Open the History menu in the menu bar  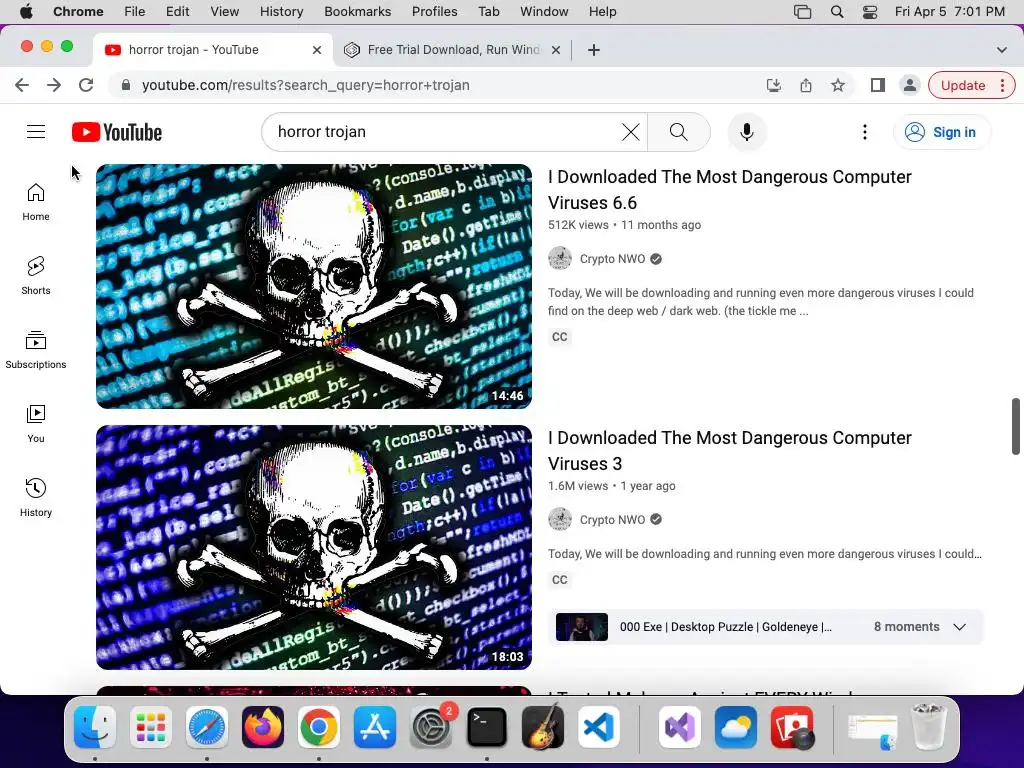pyautogui.click(x=281, y=12)
